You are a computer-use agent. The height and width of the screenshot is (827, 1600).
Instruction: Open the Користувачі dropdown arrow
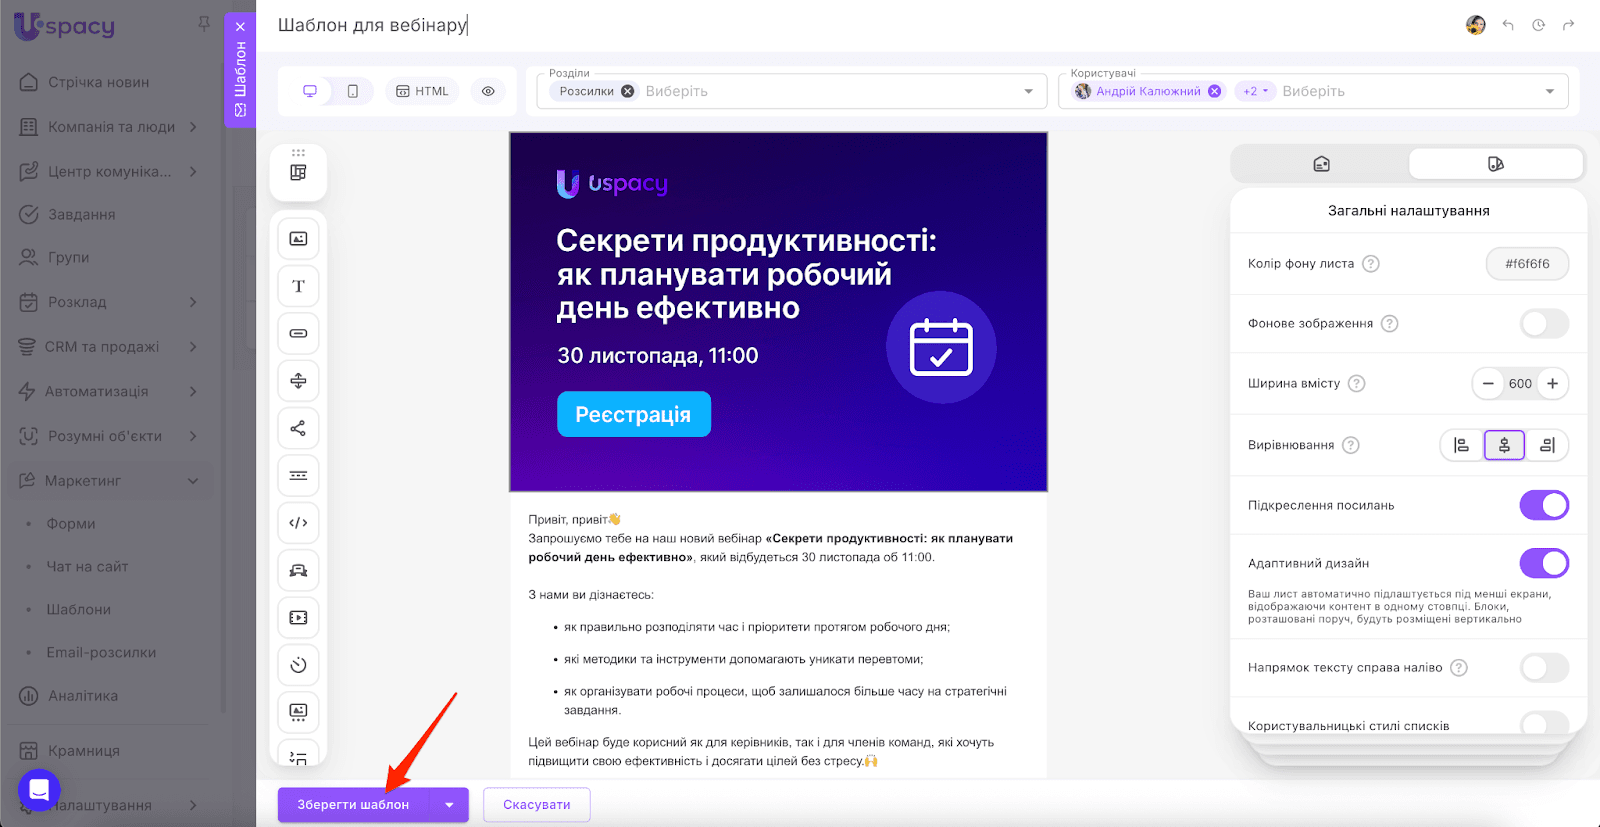point(1550,91)
